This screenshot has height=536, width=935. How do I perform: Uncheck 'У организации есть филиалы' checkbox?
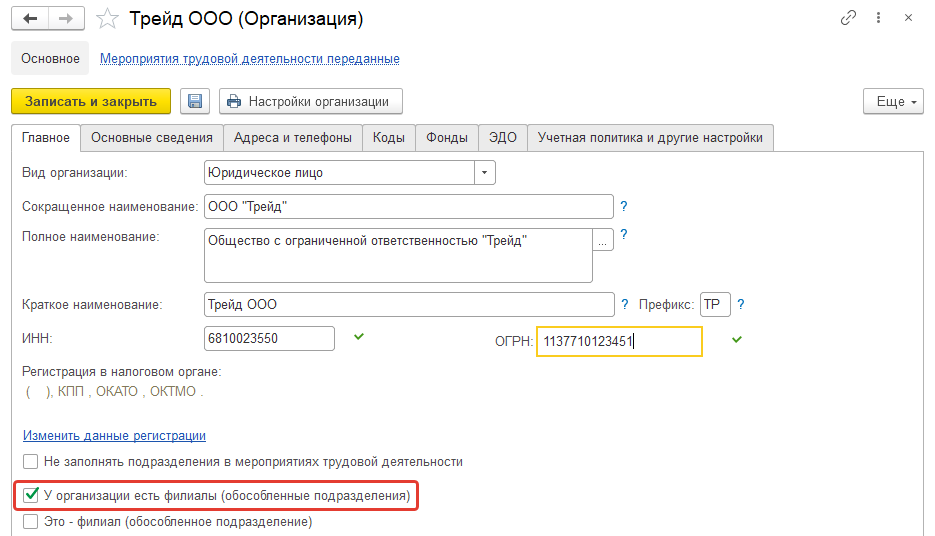[x=31, y=495]
